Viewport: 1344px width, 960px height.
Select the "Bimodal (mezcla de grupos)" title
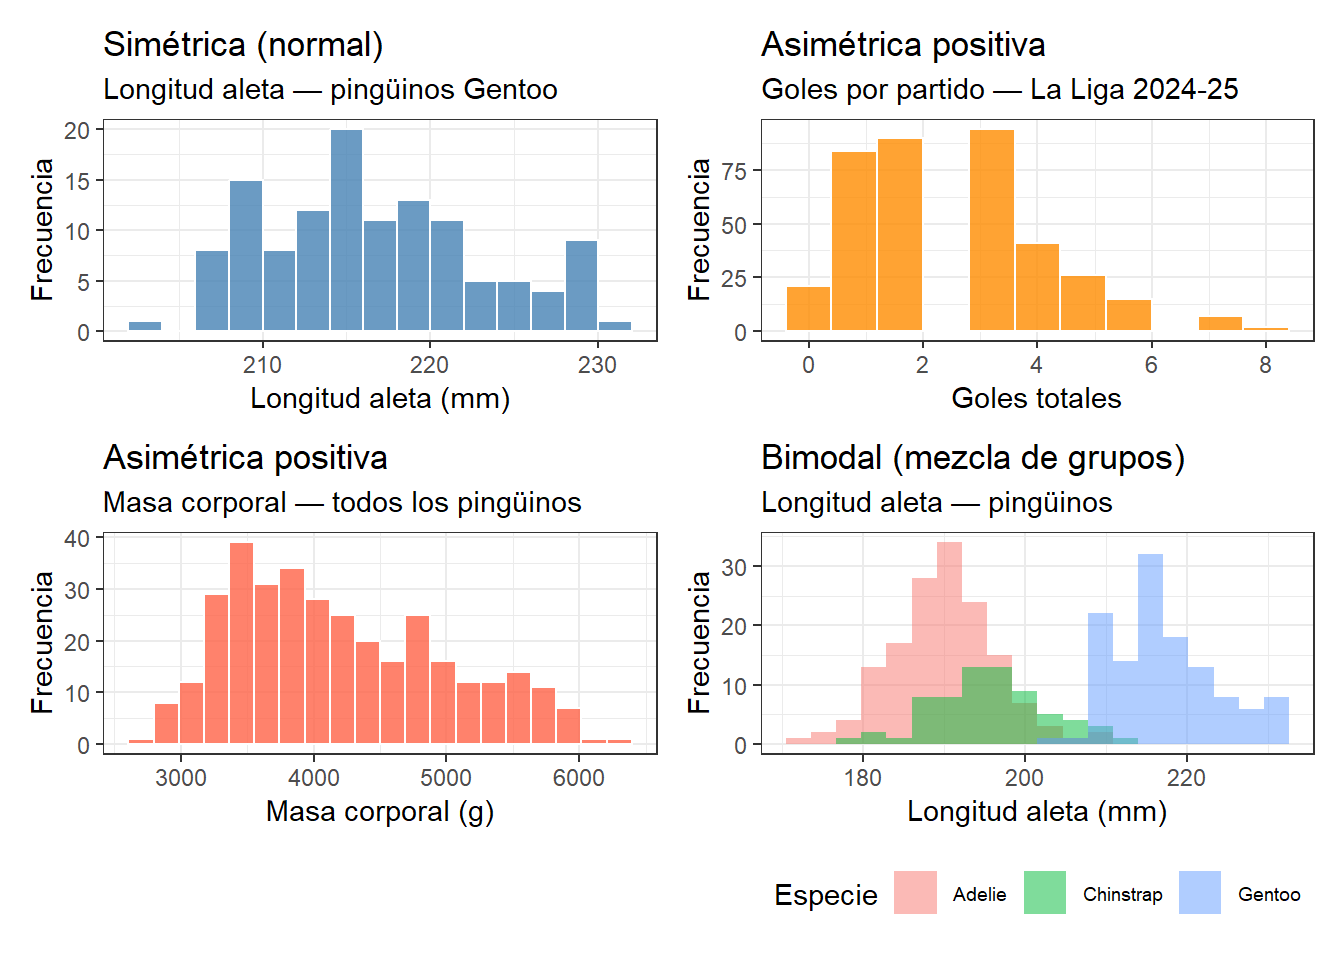pyautogui.click(x=972, y=458)
